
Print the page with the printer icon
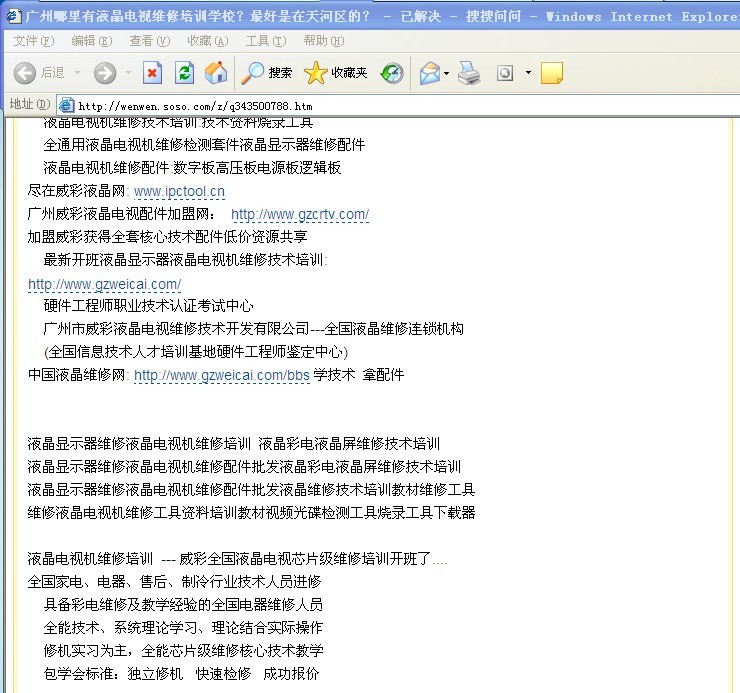point(469,72)
